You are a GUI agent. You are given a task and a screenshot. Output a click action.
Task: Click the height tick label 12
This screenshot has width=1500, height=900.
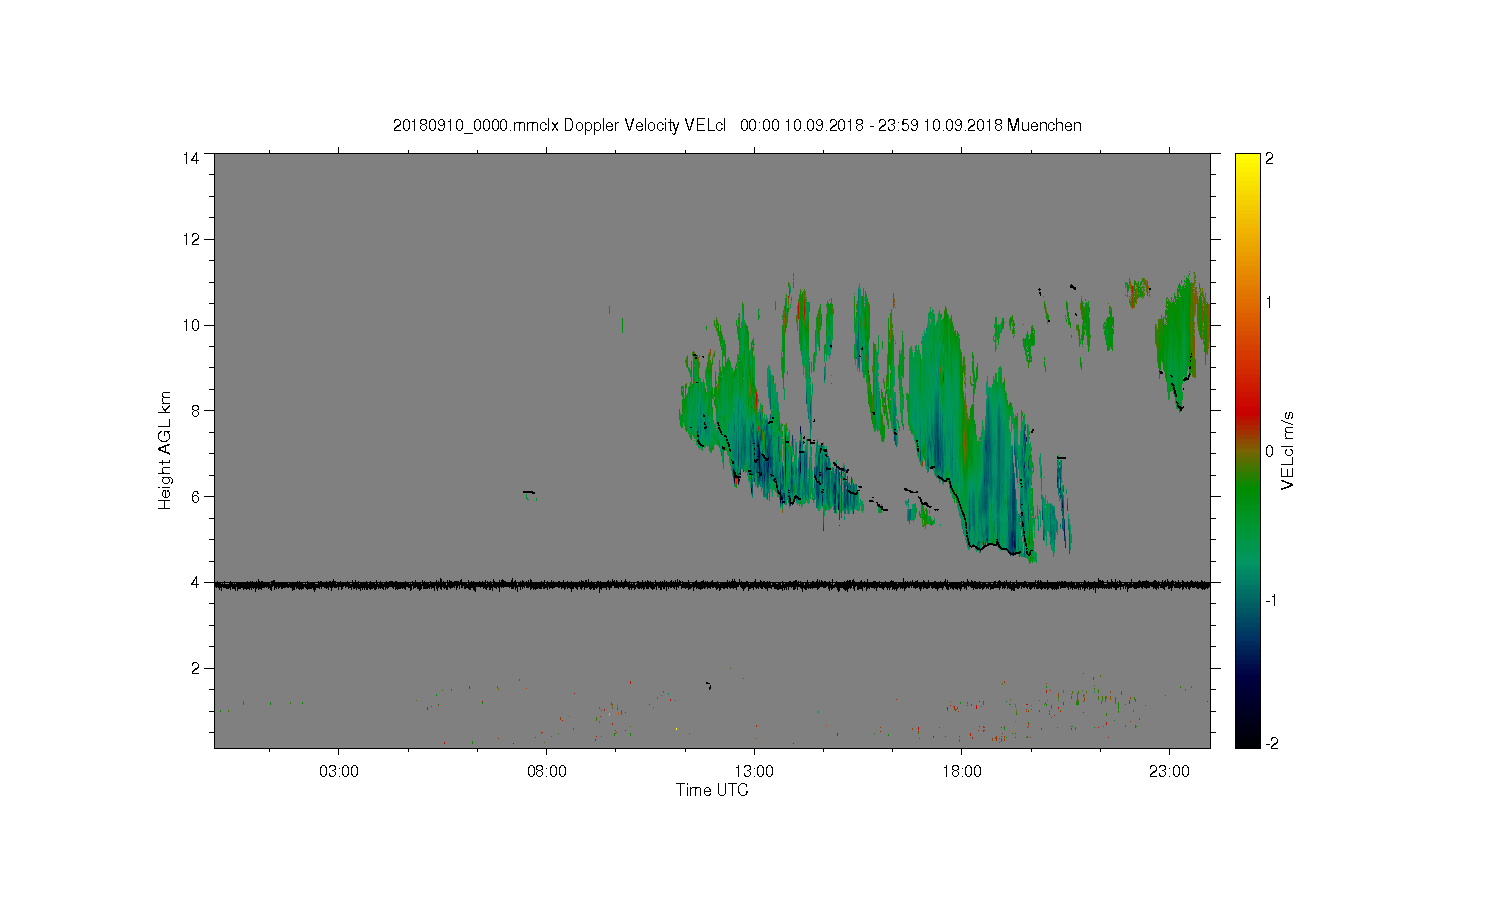pyautogui.click(x=191, y=239)
